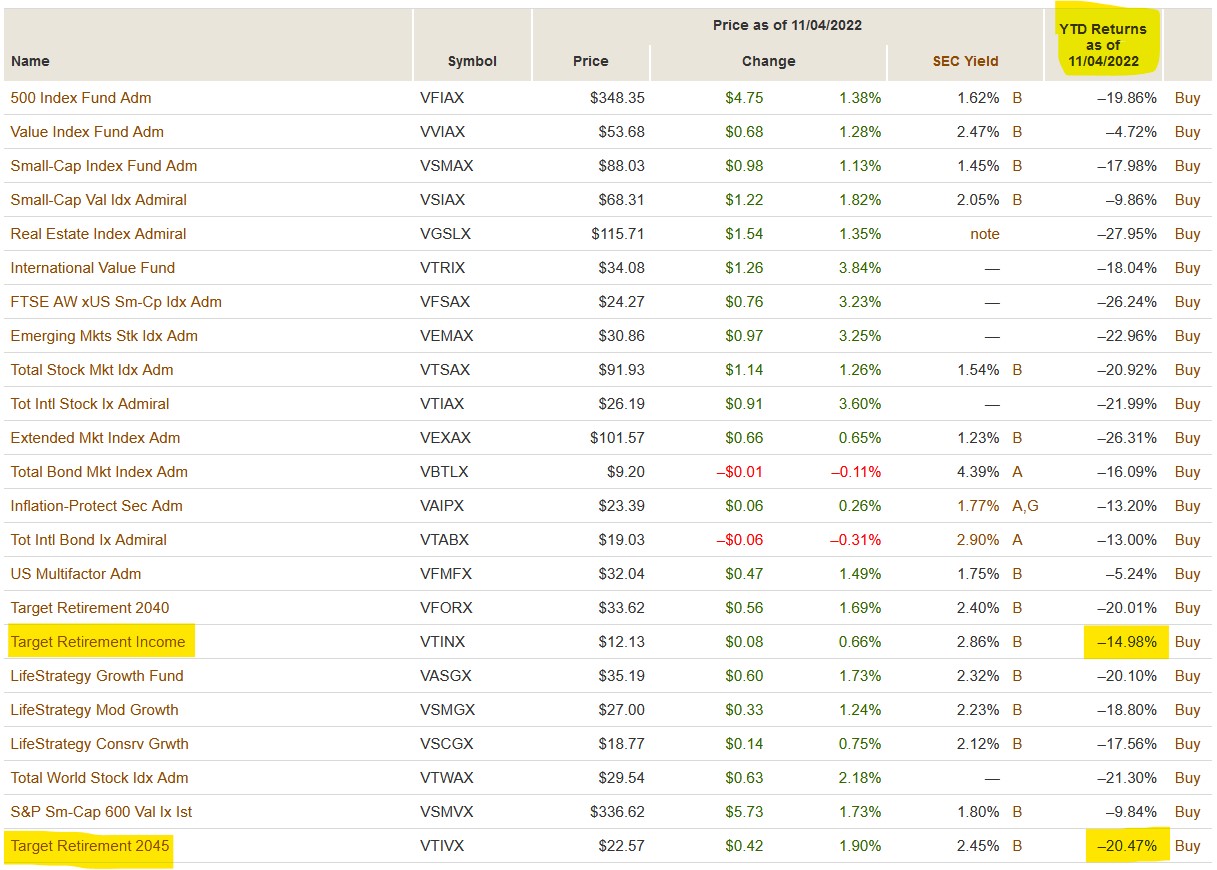Open Small-Cap Index Fund Adm fund page
Screen dimensions: 1217x870
click(104, 166)
